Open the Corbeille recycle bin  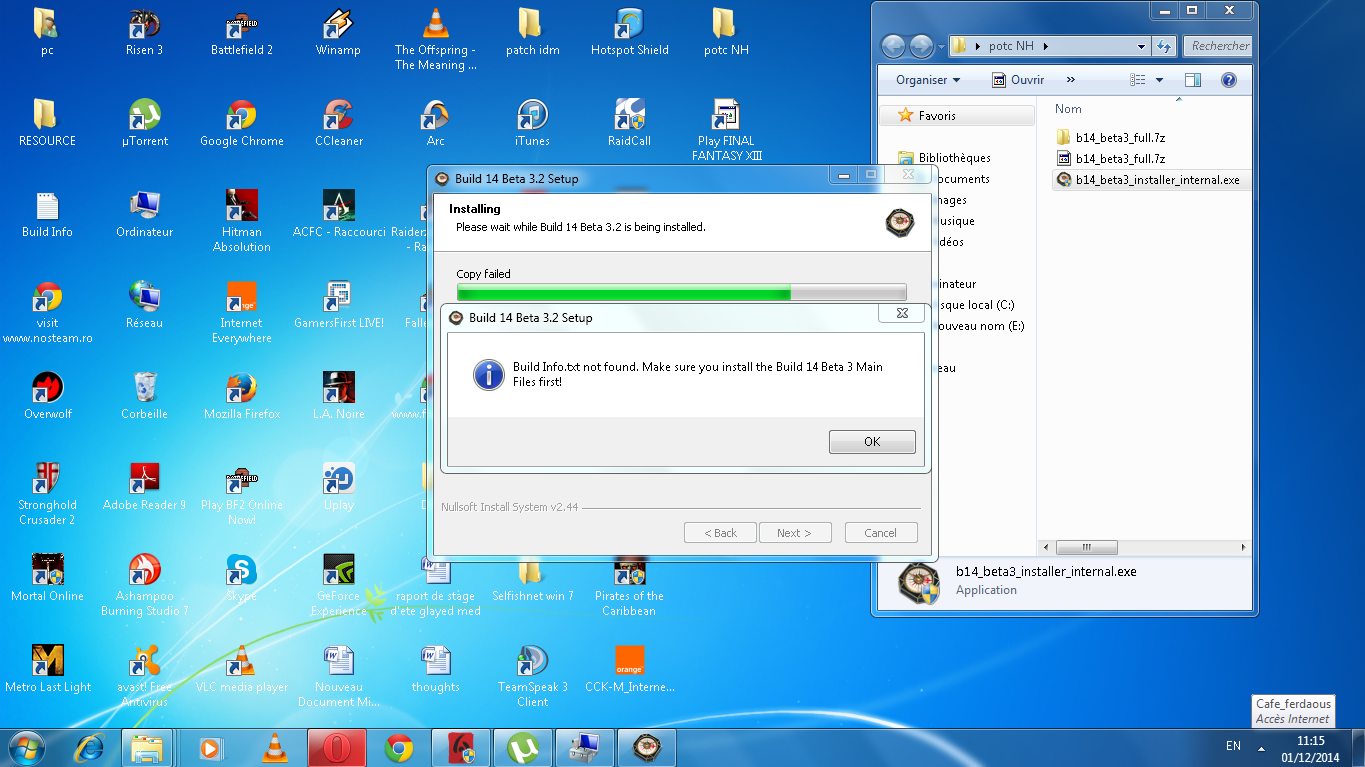144,397
